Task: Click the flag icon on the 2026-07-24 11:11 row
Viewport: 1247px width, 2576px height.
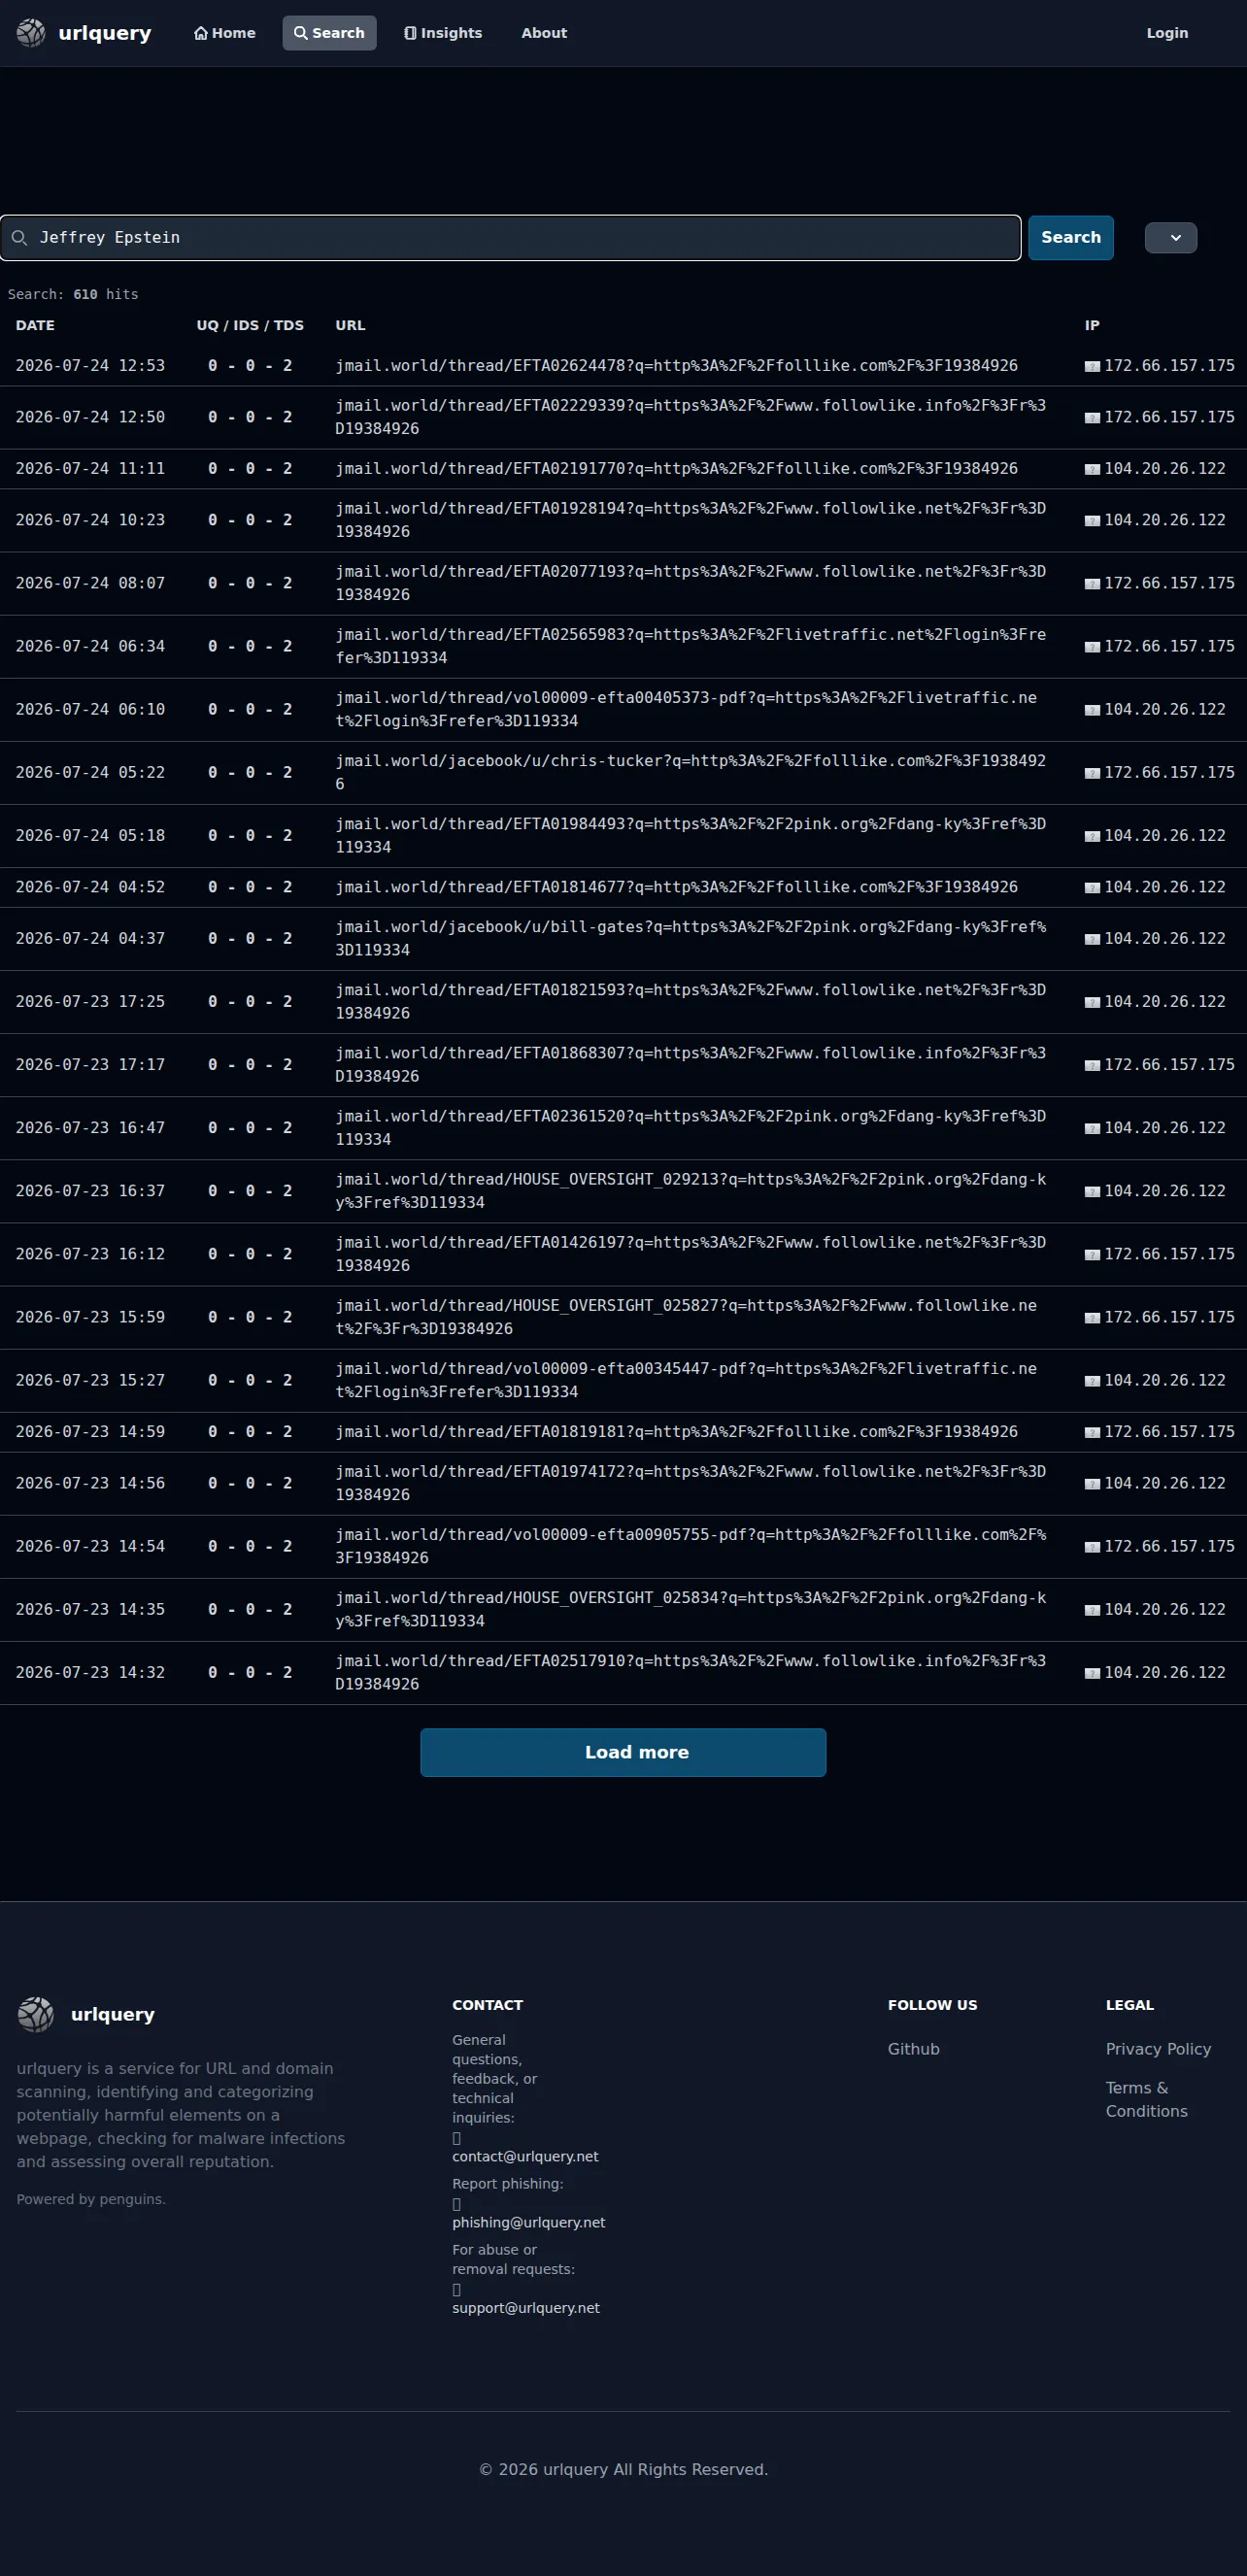Action: tap(1092, 470)
